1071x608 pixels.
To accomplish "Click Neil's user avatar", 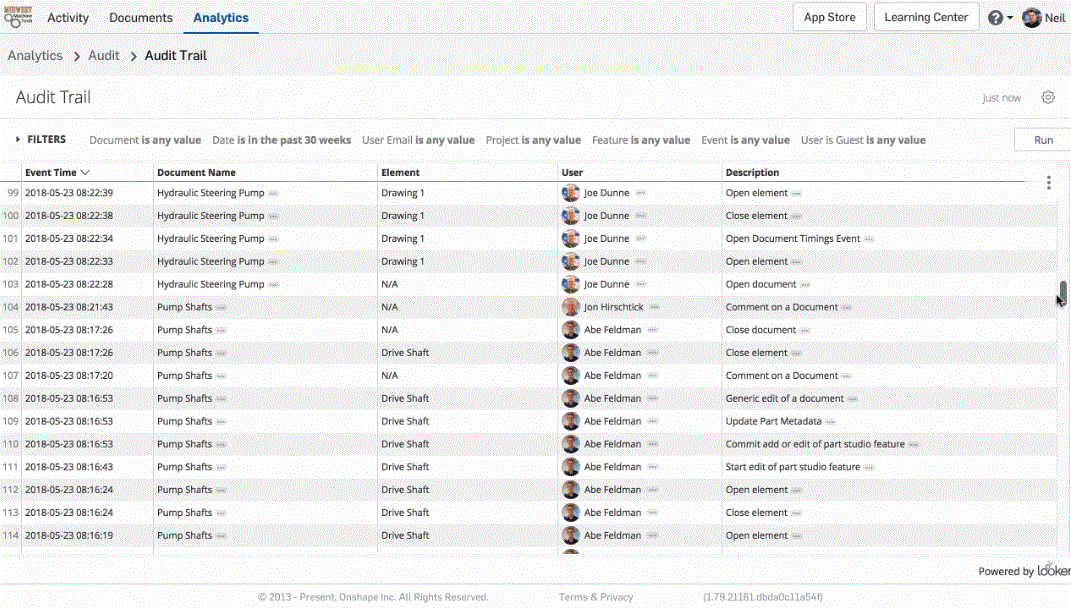I will pos(1032,18).
